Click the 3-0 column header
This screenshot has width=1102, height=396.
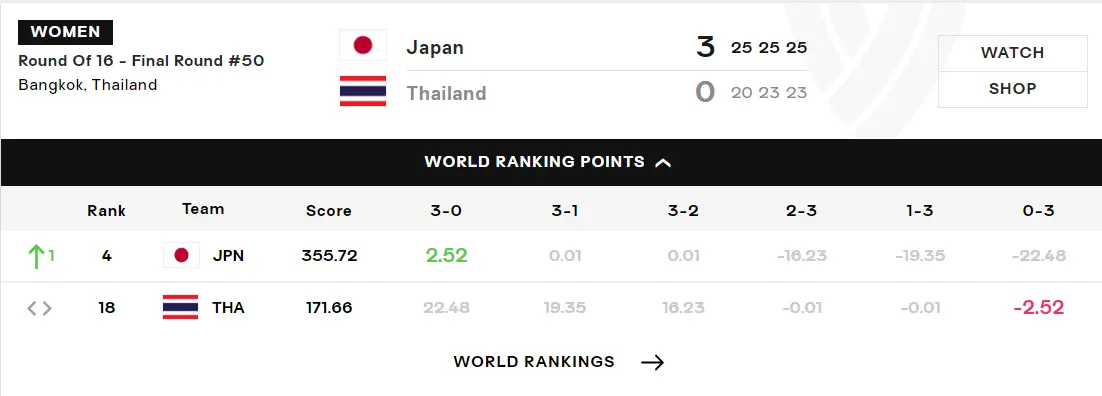coord(446,210)
